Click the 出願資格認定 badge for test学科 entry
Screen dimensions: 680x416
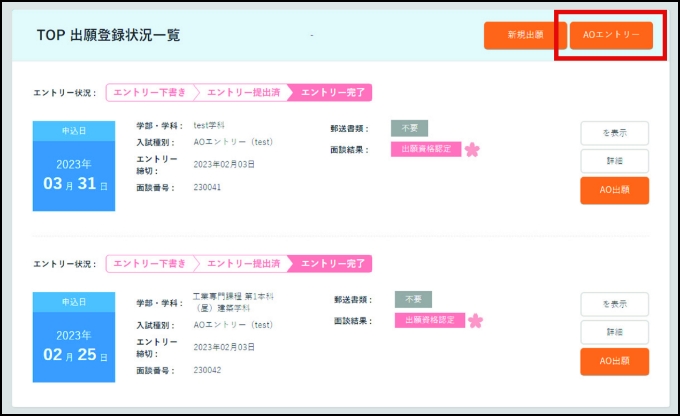pyautogui.click(x=426, y=149)
